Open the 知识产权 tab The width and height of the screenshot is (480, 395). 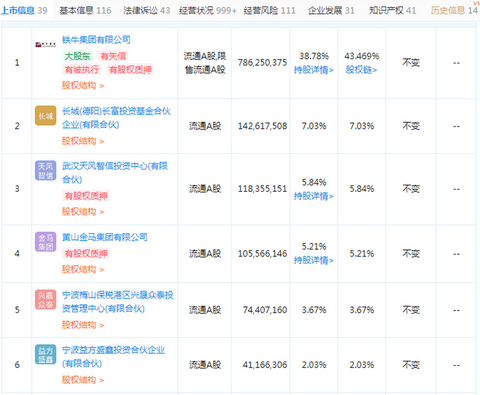(x=392, y=10)
